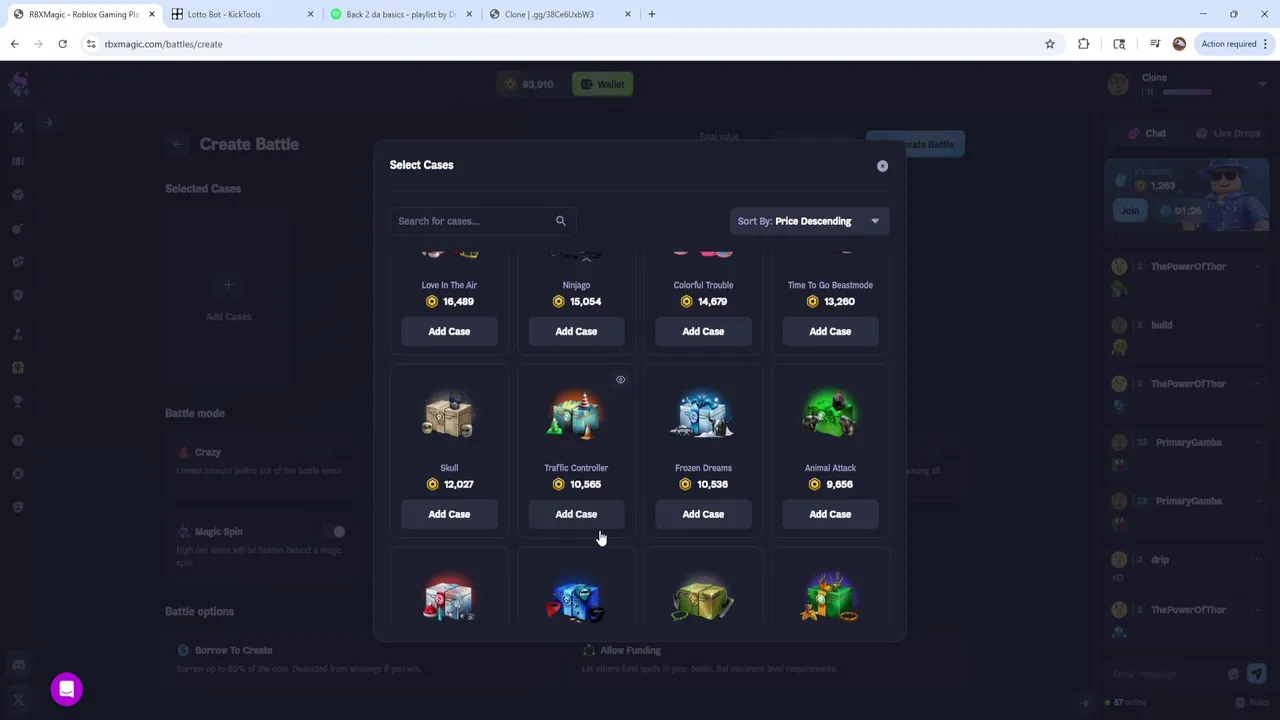1280x720 pixels.
Task: Add the Love In The Air case
Action: pos(449,331)
